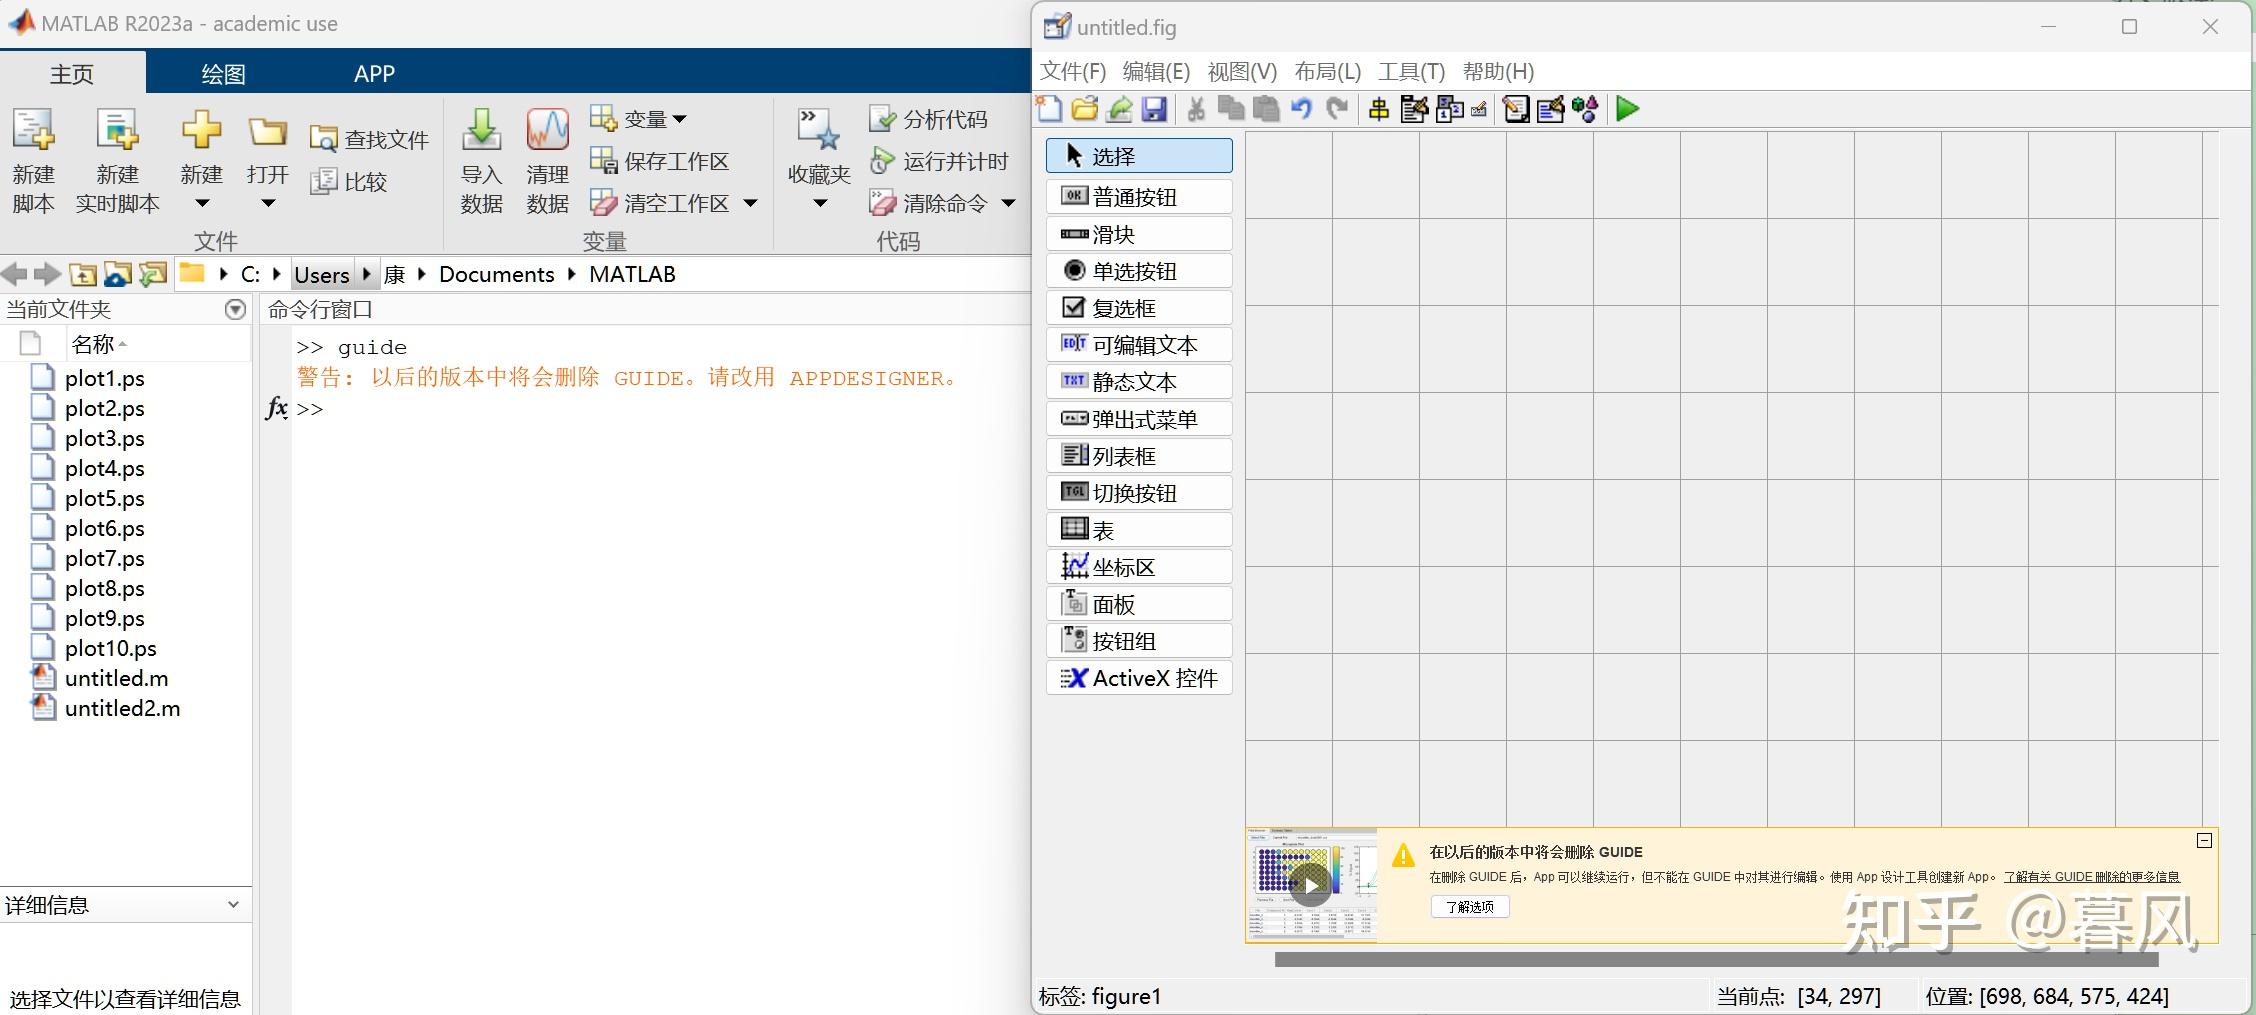
Task: Select the Radio Button (单选按钮) component
Action: click(1139, 271)
